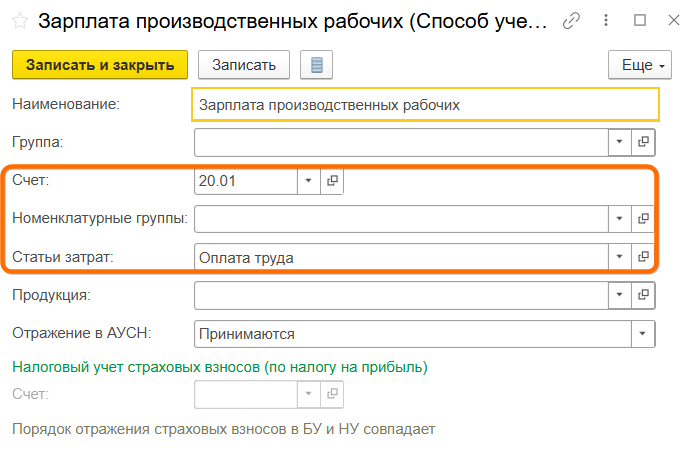Open the Оплата труда element icon

coord(643,257)
